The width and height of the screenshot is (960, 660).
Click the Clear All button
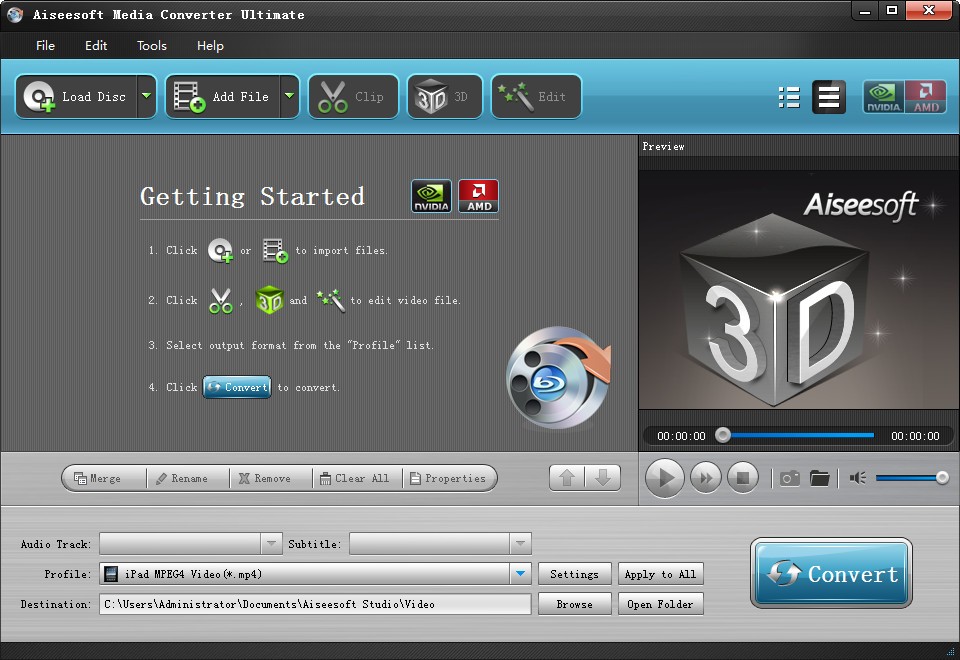click(x=358, y=478)
